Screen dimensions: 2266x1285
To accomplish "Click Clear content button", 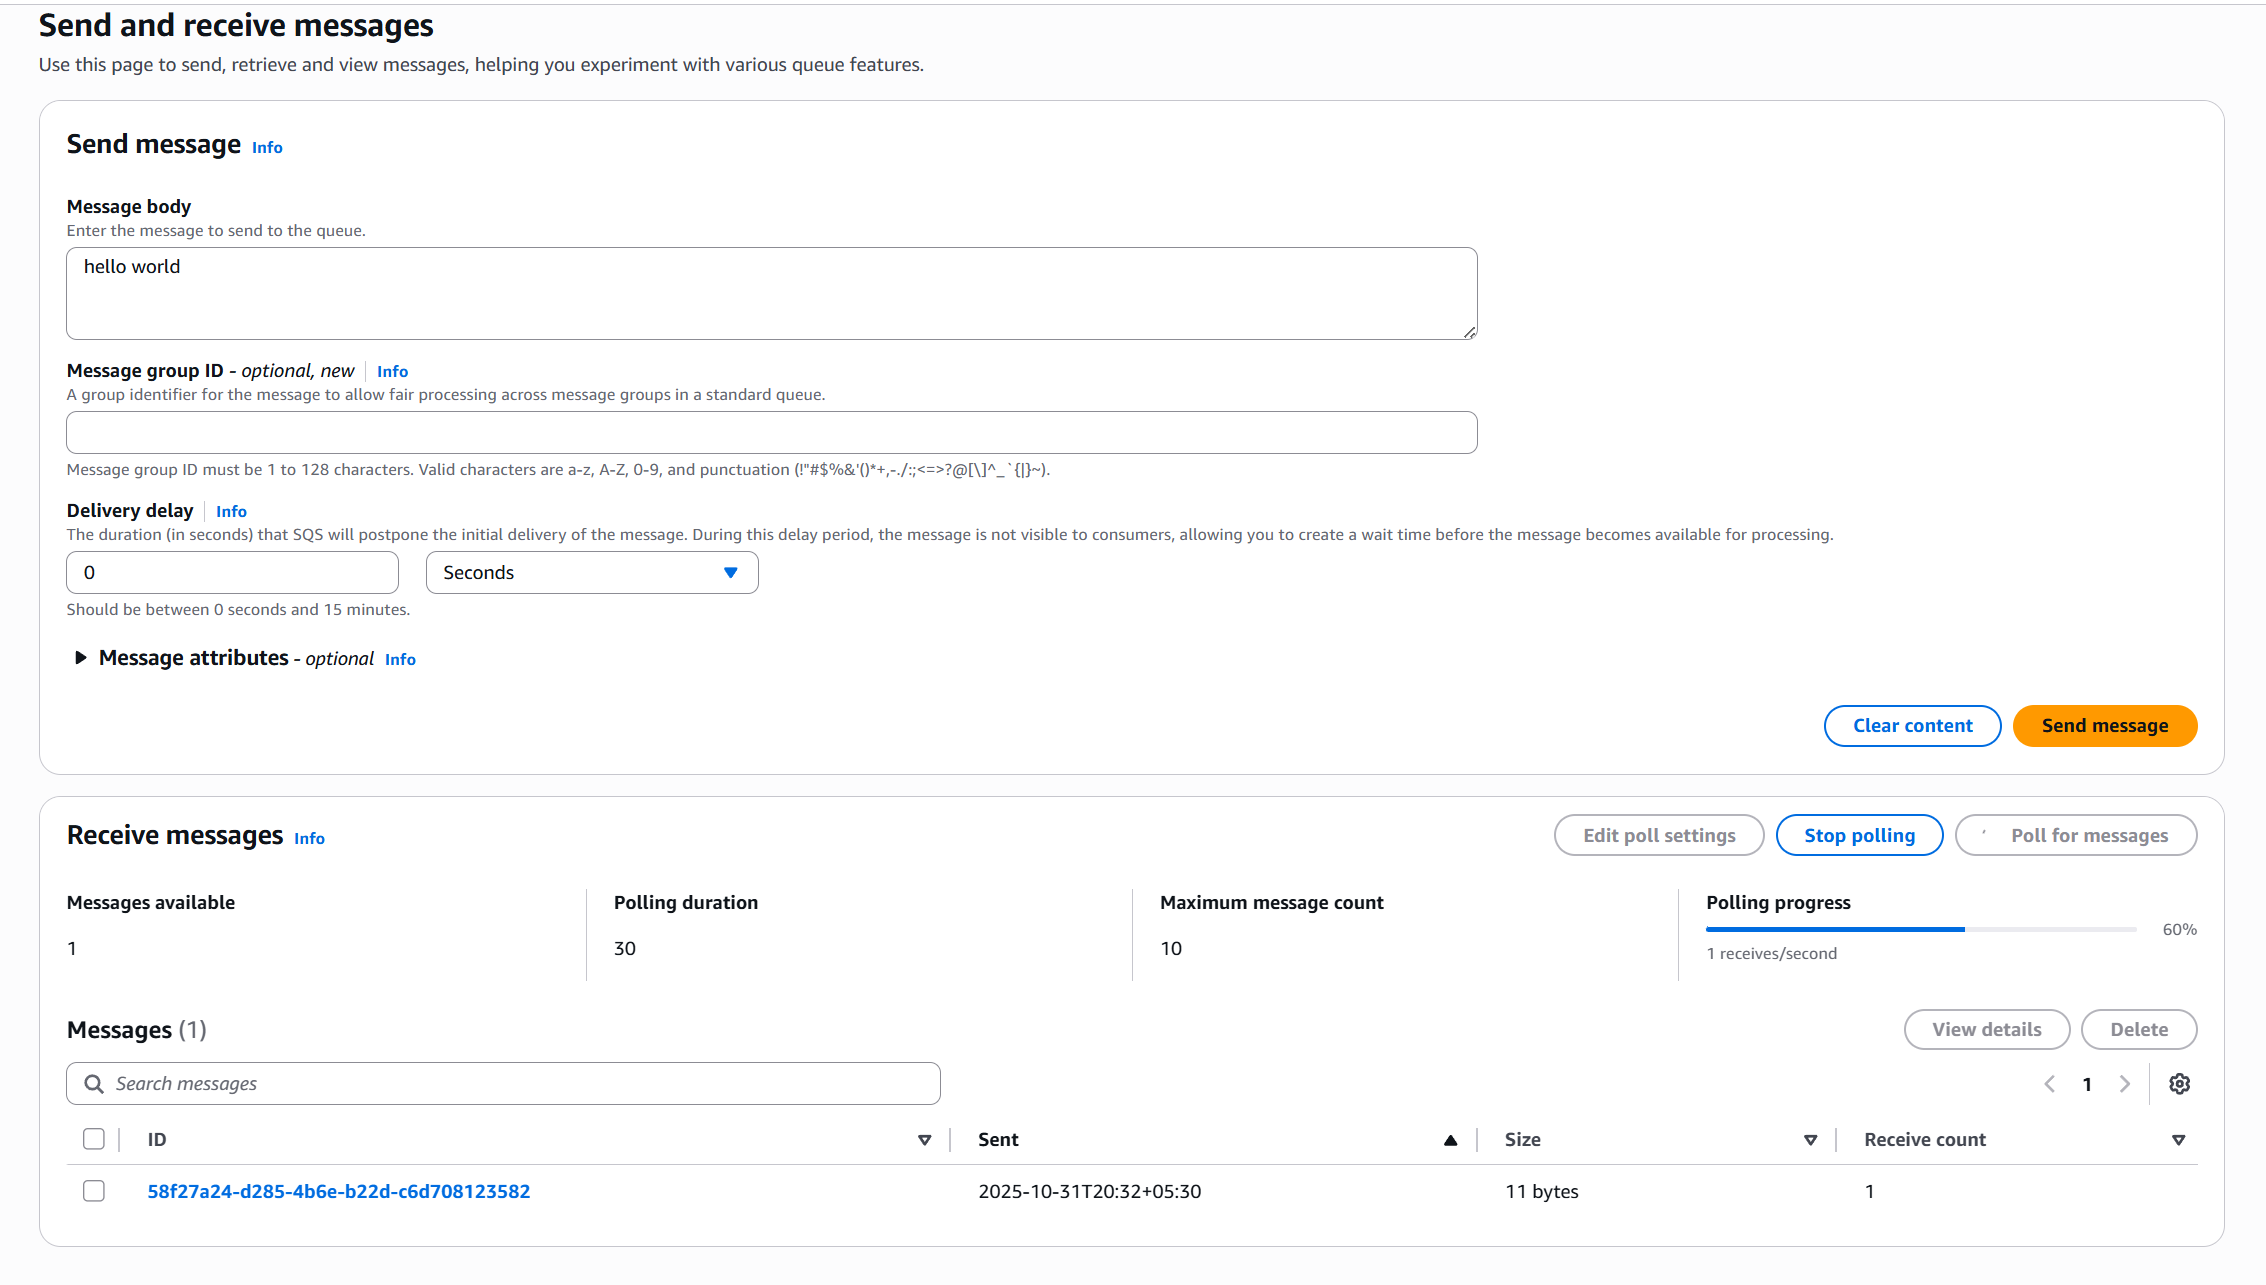I will click(1912, 726).
